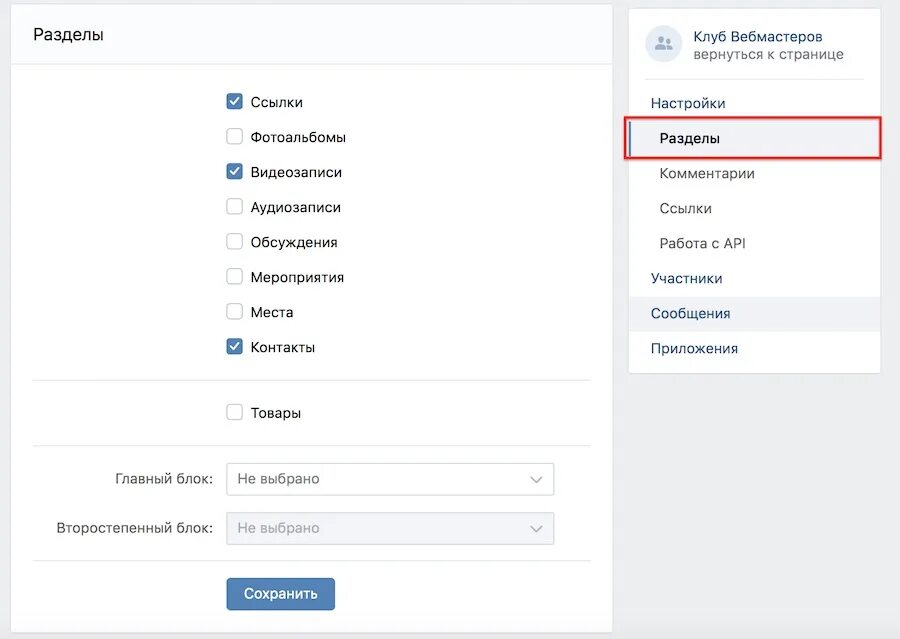
Task: Click the Сохранить button
Action: (x=280, y=593)
